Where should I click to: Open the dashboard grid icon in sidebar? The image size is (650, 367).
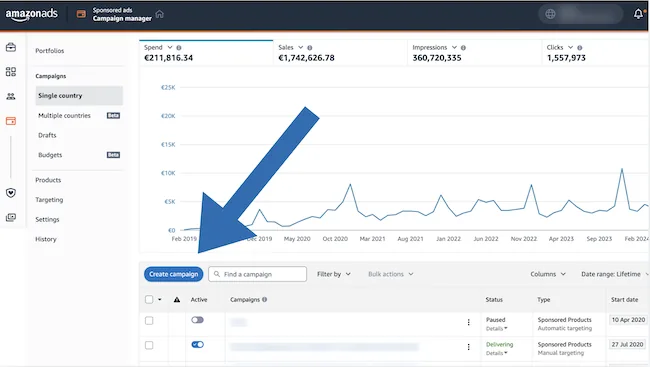pos(11,72)
